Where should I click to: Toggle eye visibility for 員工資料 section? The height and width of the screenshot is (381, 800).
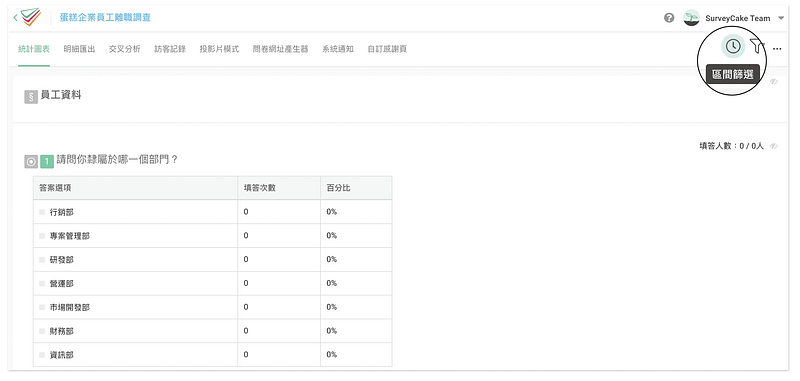(774, 82)
